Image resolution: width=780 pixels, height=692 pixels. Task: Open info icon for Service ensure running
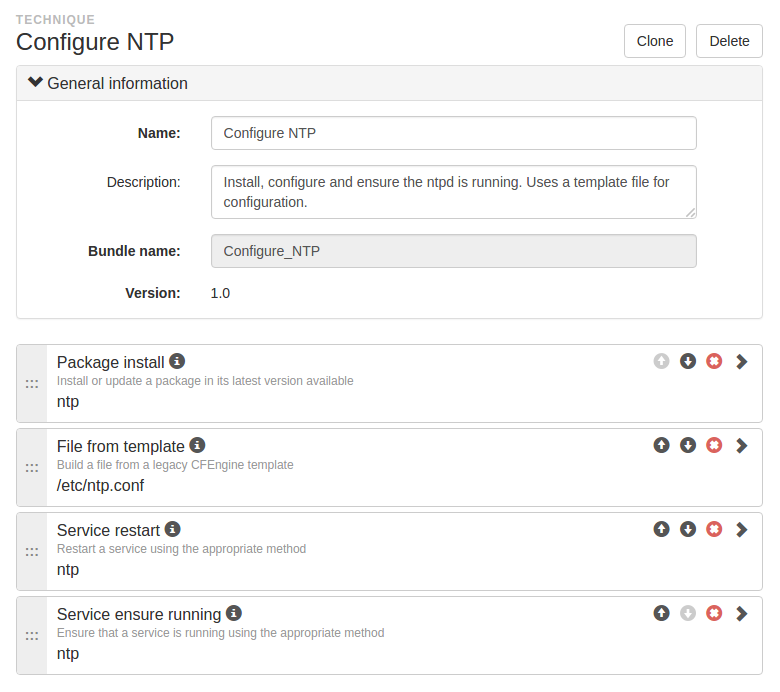[x=234, y=613]
